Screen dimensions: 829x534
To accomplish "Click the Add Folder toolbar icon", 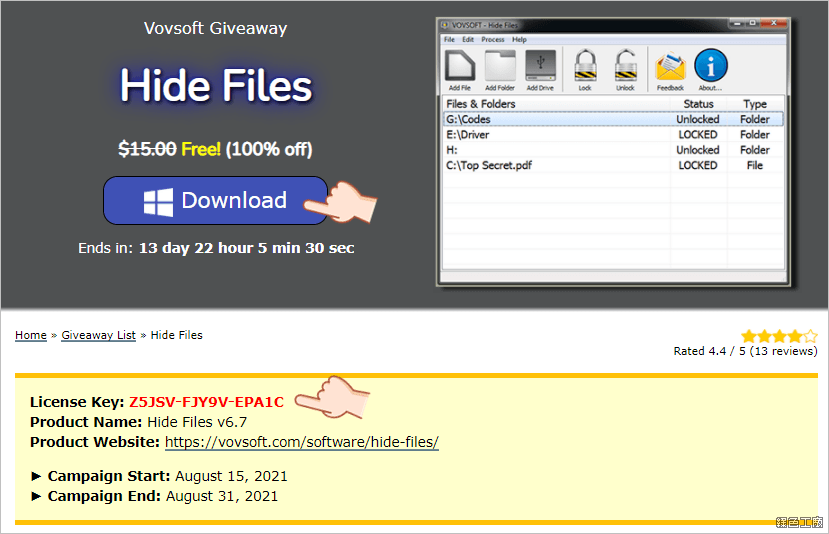I will (500, 70).
